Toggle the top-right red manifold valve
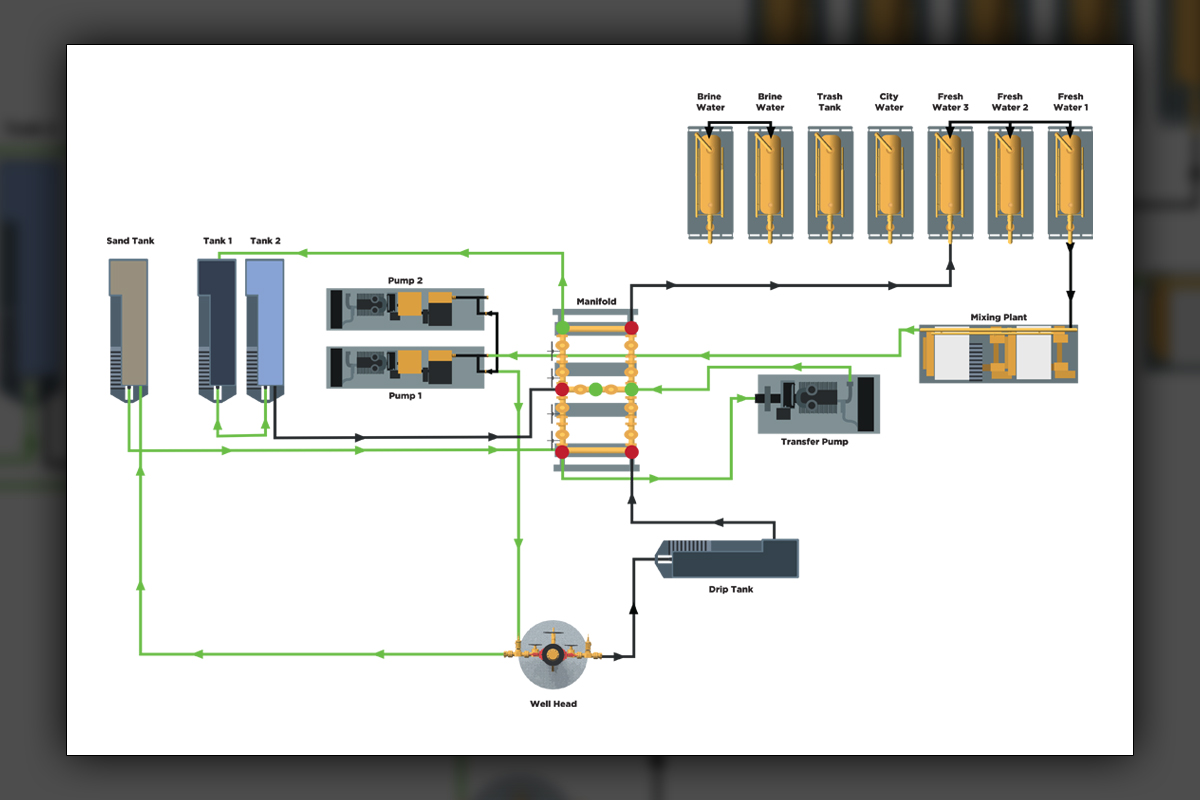Image resolution: width=1200 pixels, height=800 pixels. click(631, 327)
